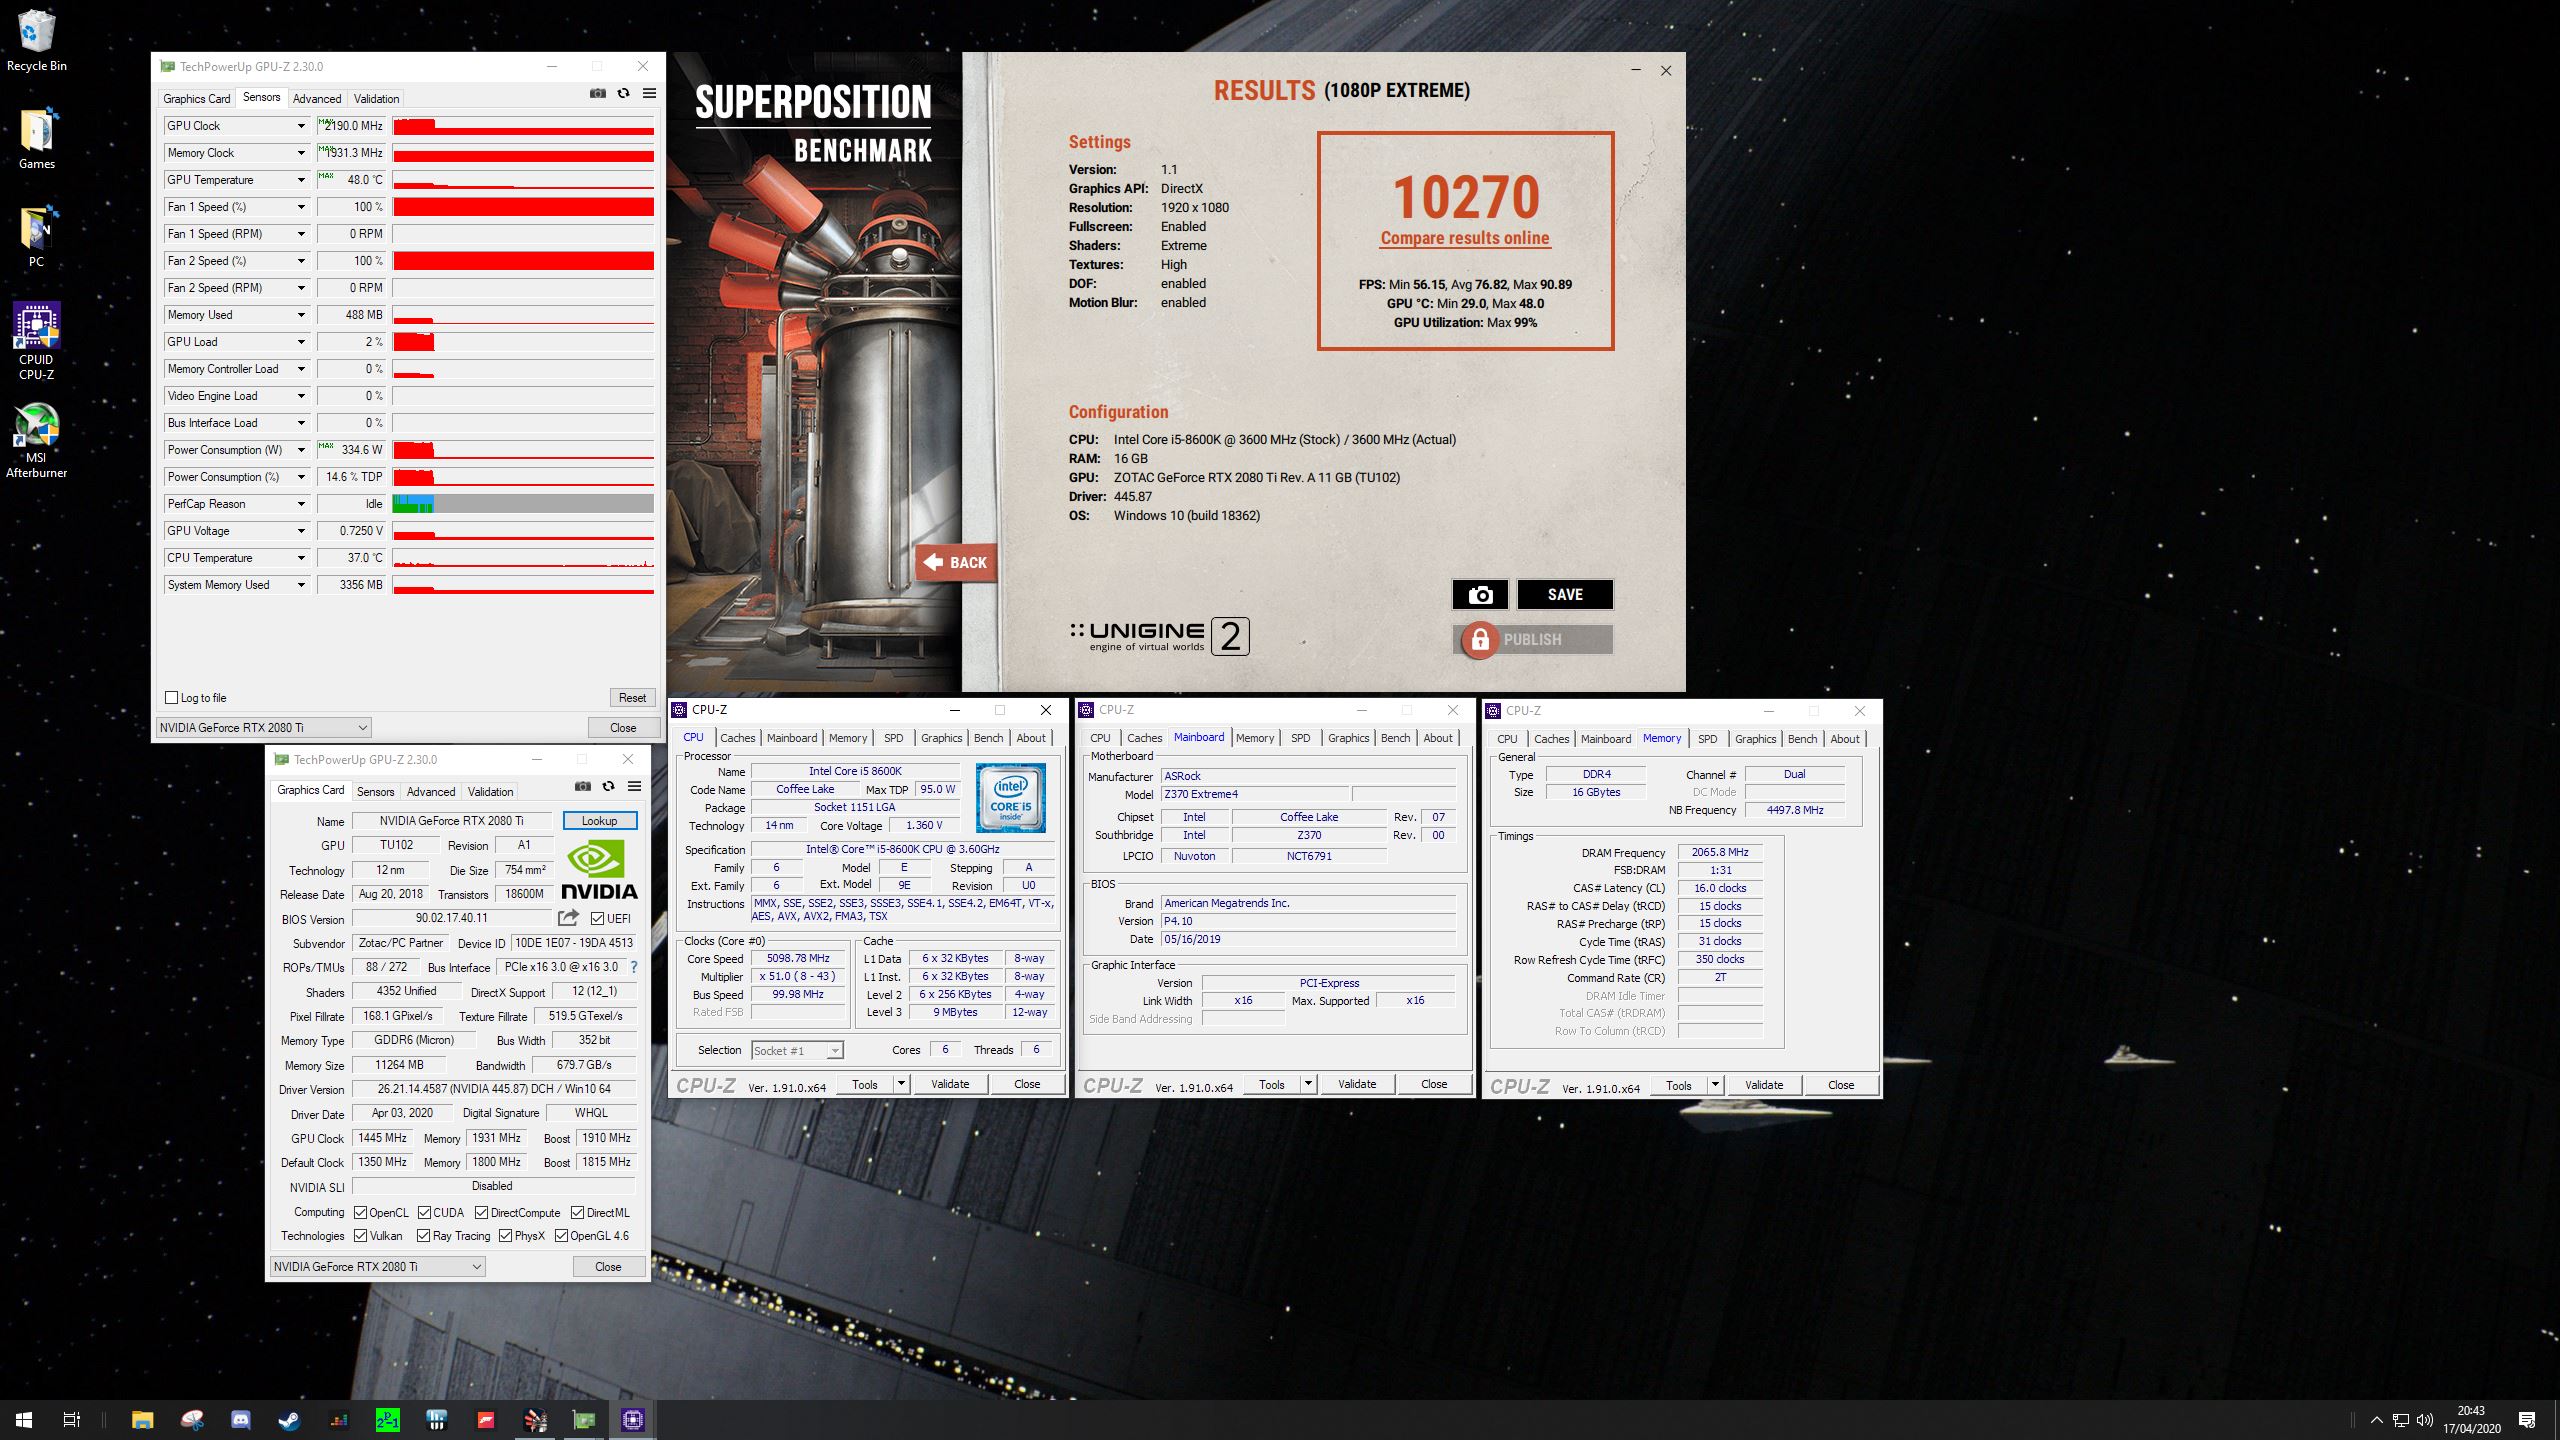
Task: Click the refresh icon in GPU-Z Sensors window
Action: tap(623, 93)
